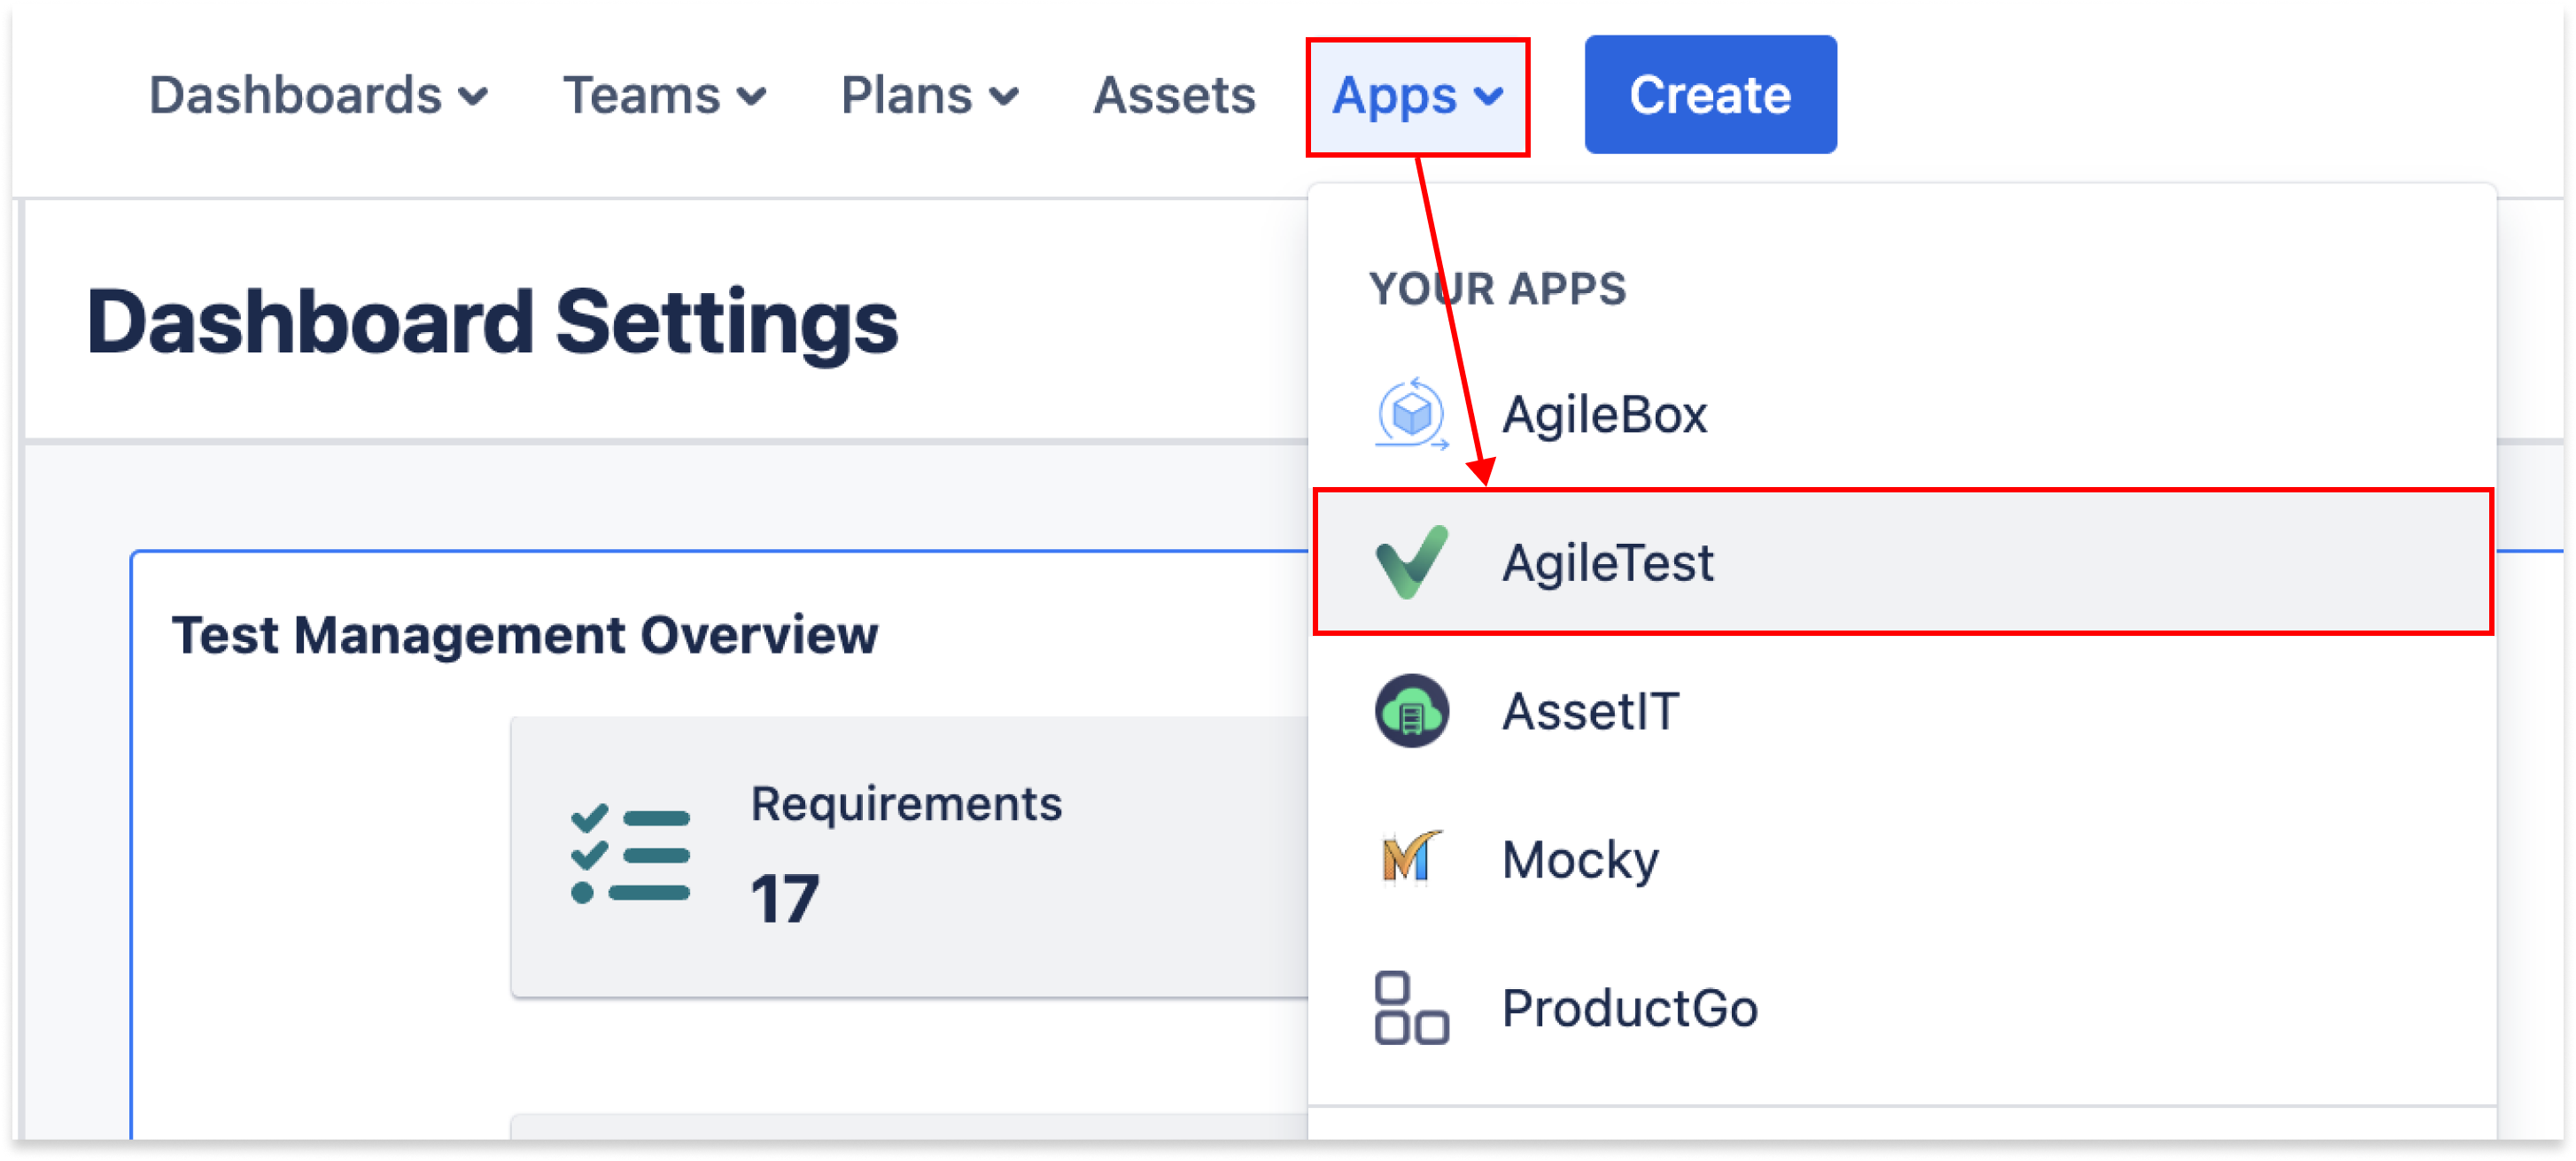Collapse the Apps dropdown
Viewport: 2576px width, 1161px height.
pos(1417,96)
